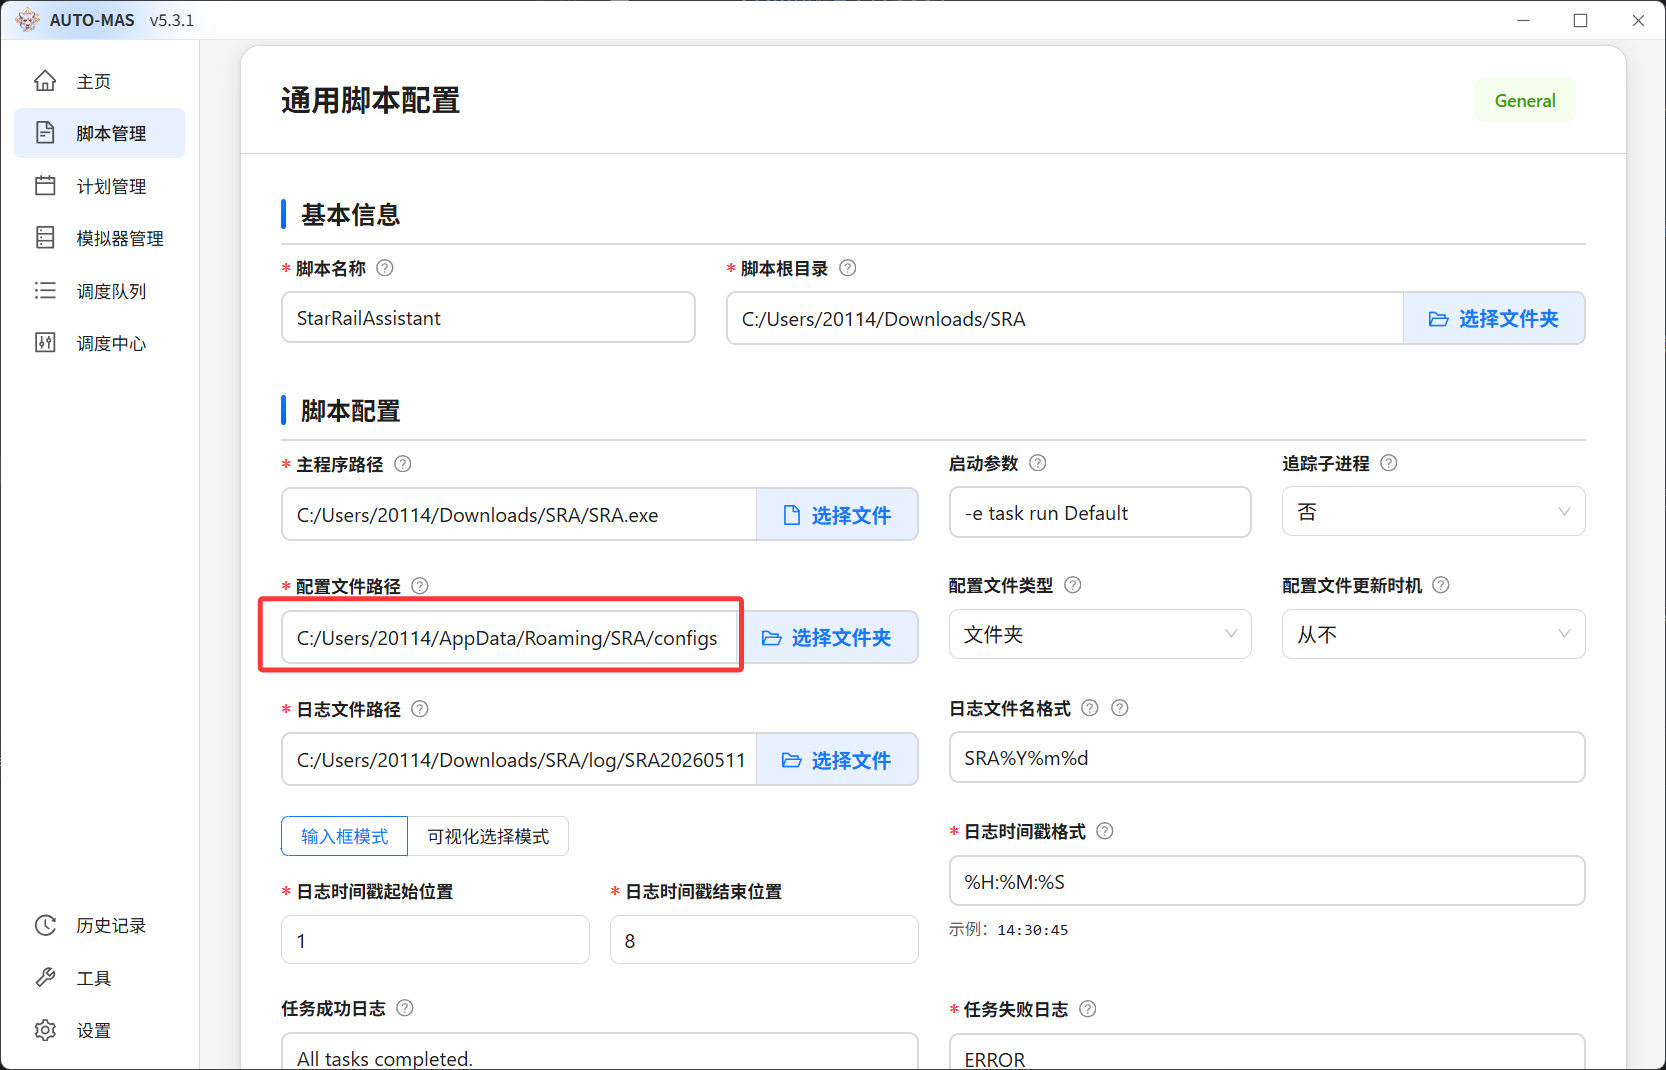Click the 日志文件路径 input field

tap(519, 760)
